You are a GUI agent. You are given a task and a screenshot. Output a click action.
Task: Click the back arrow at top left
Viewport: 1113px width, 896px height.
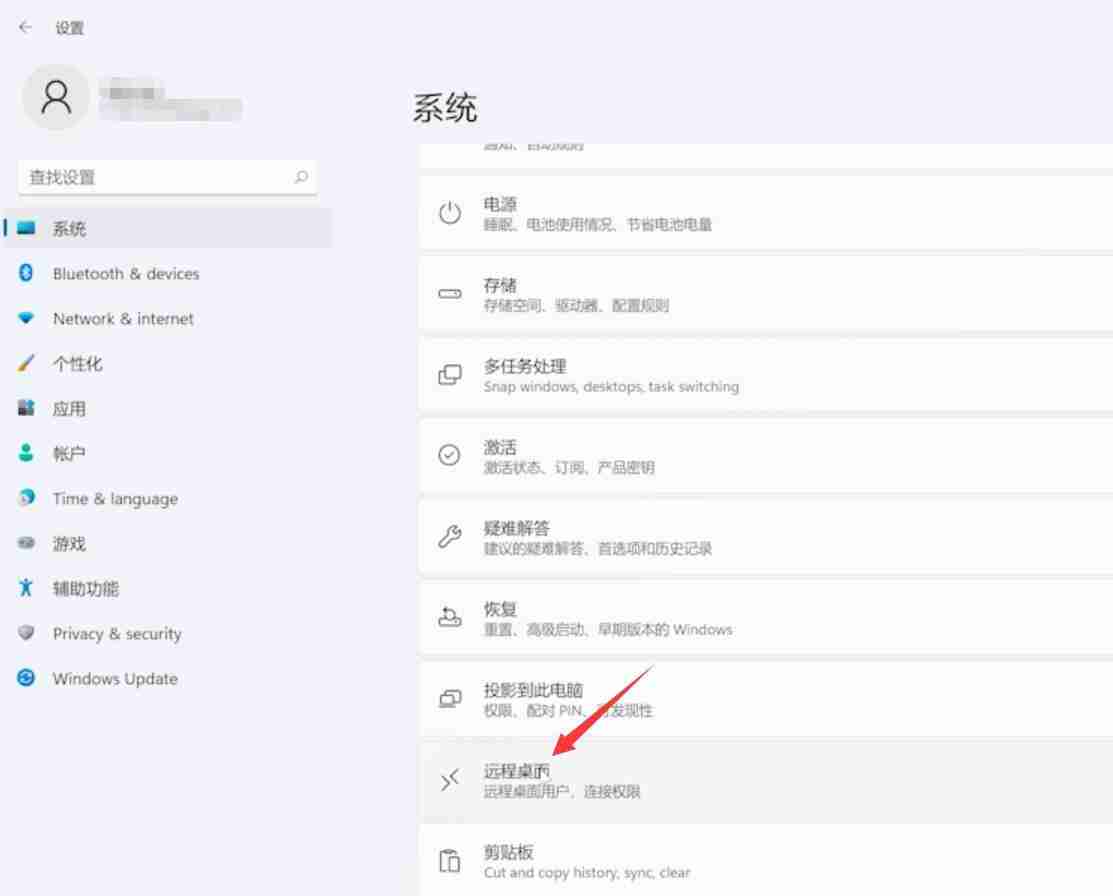25,27
